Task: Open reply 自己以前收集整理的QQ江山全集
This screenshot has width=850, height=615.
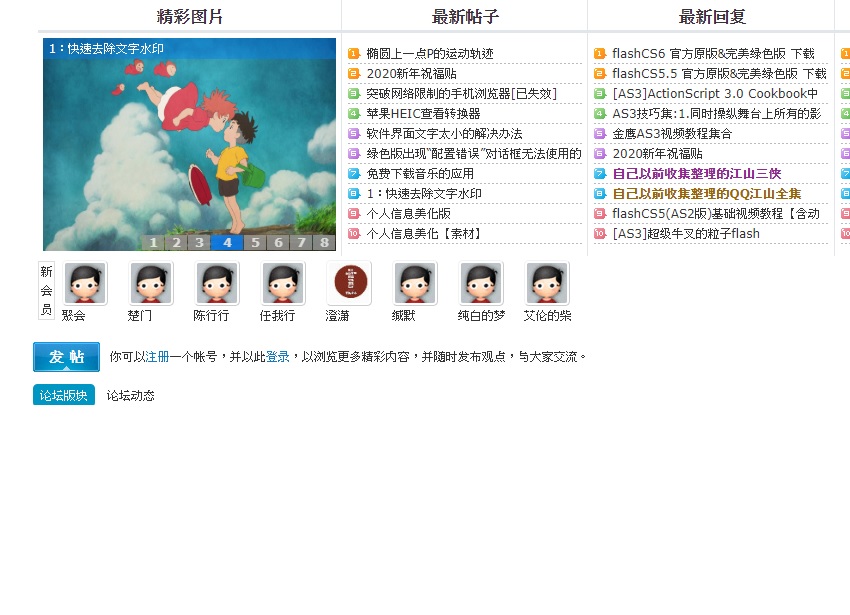Action: 707,194
